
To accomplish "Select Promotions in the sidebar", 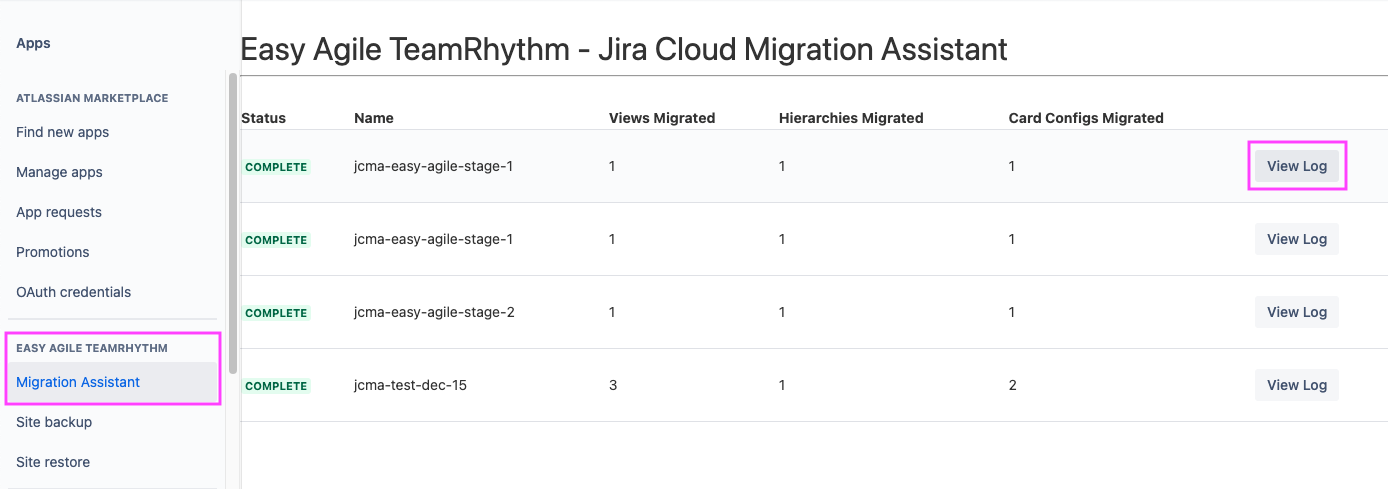I will (x=53, y=252).
